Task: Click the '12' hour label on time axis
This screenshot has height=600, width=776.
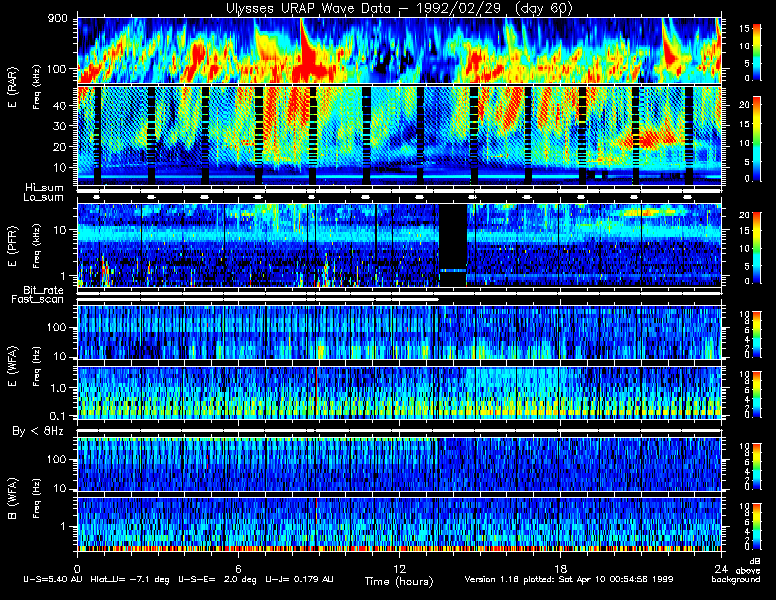Action: coord(399,568)
